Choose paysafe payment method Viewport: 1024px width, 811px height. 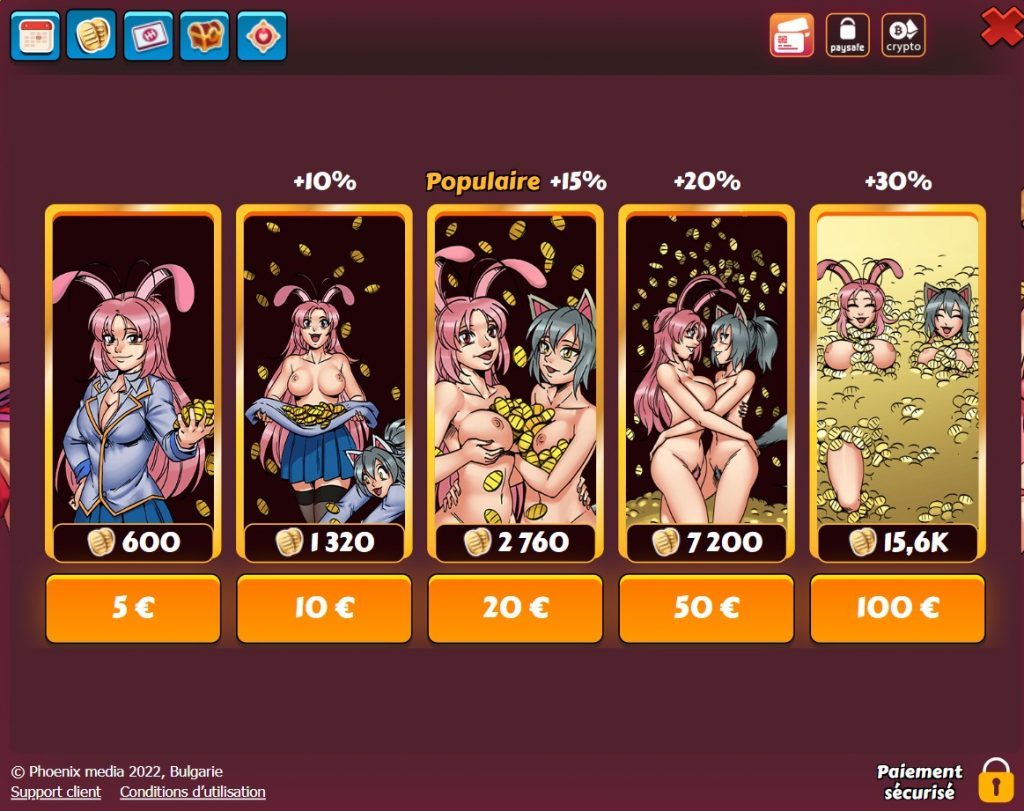coord(848,35)
